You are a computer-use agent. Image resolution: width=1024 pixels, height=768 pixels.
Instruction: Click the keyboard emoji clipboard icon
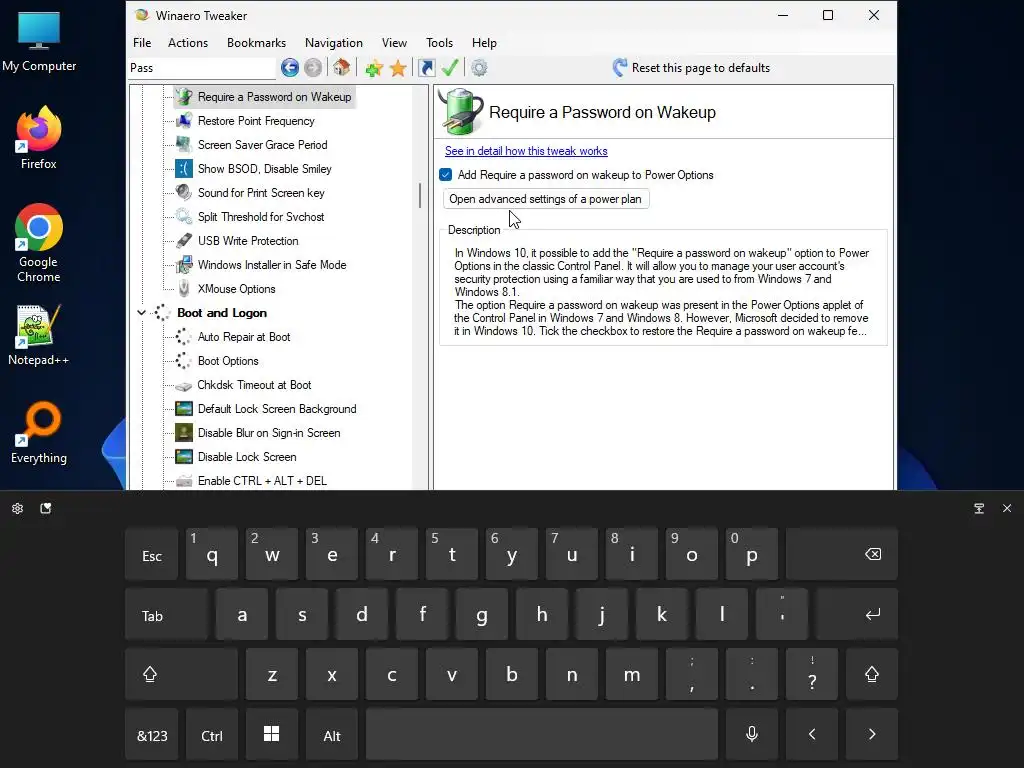46,508
